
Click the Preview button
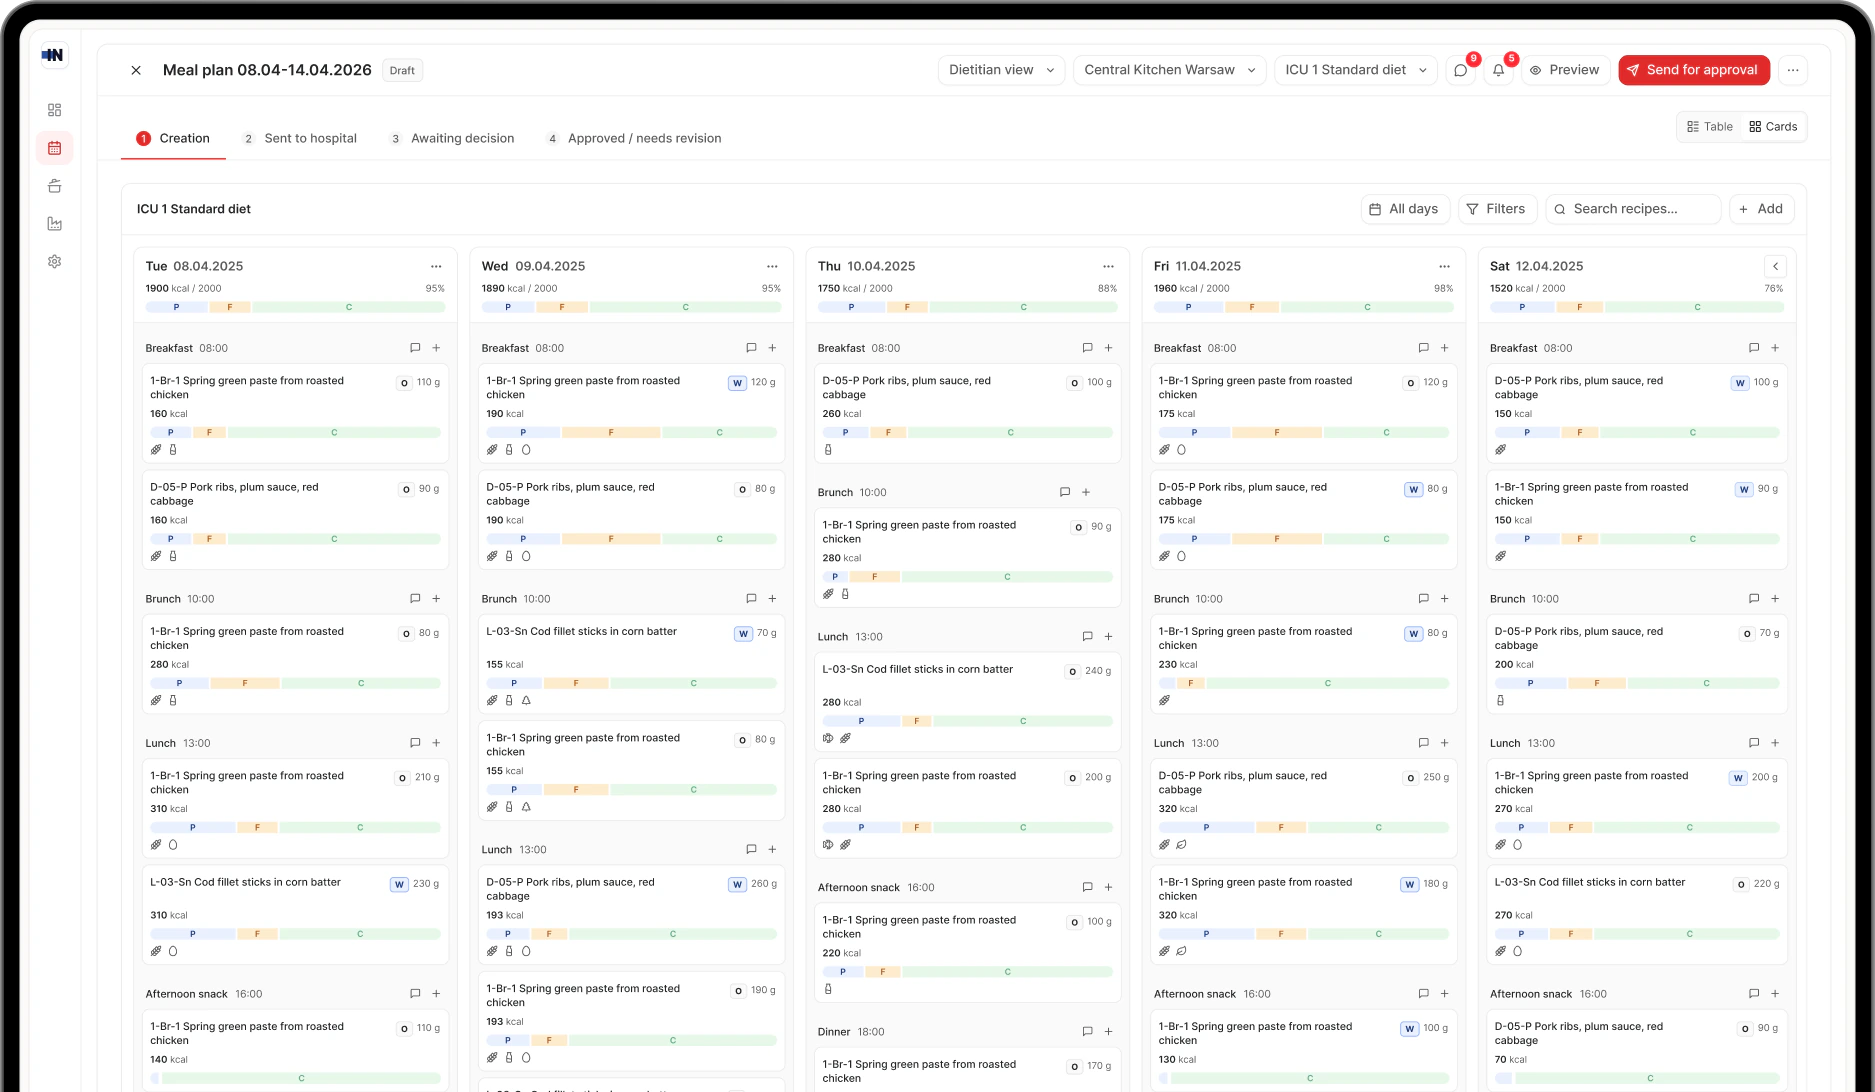[1565, 70]
